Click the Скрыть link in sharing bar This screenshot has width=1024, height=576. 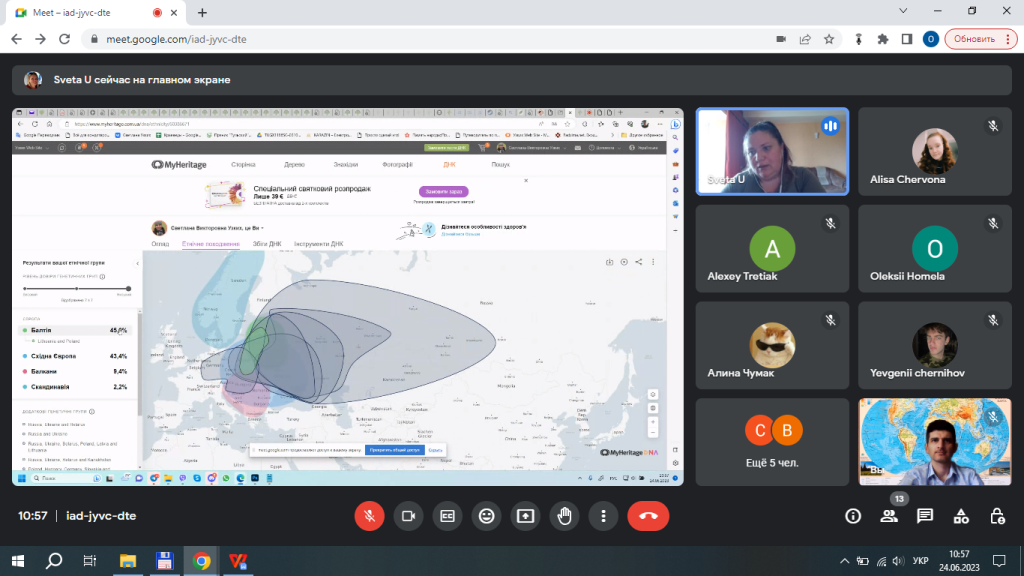tap(435, 450)
